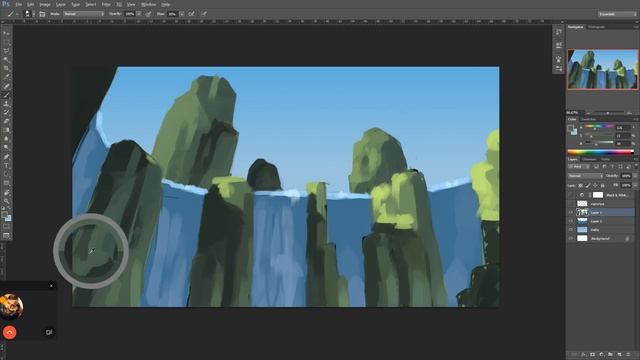Select the Horizontal Type tool

click(6, 166)
